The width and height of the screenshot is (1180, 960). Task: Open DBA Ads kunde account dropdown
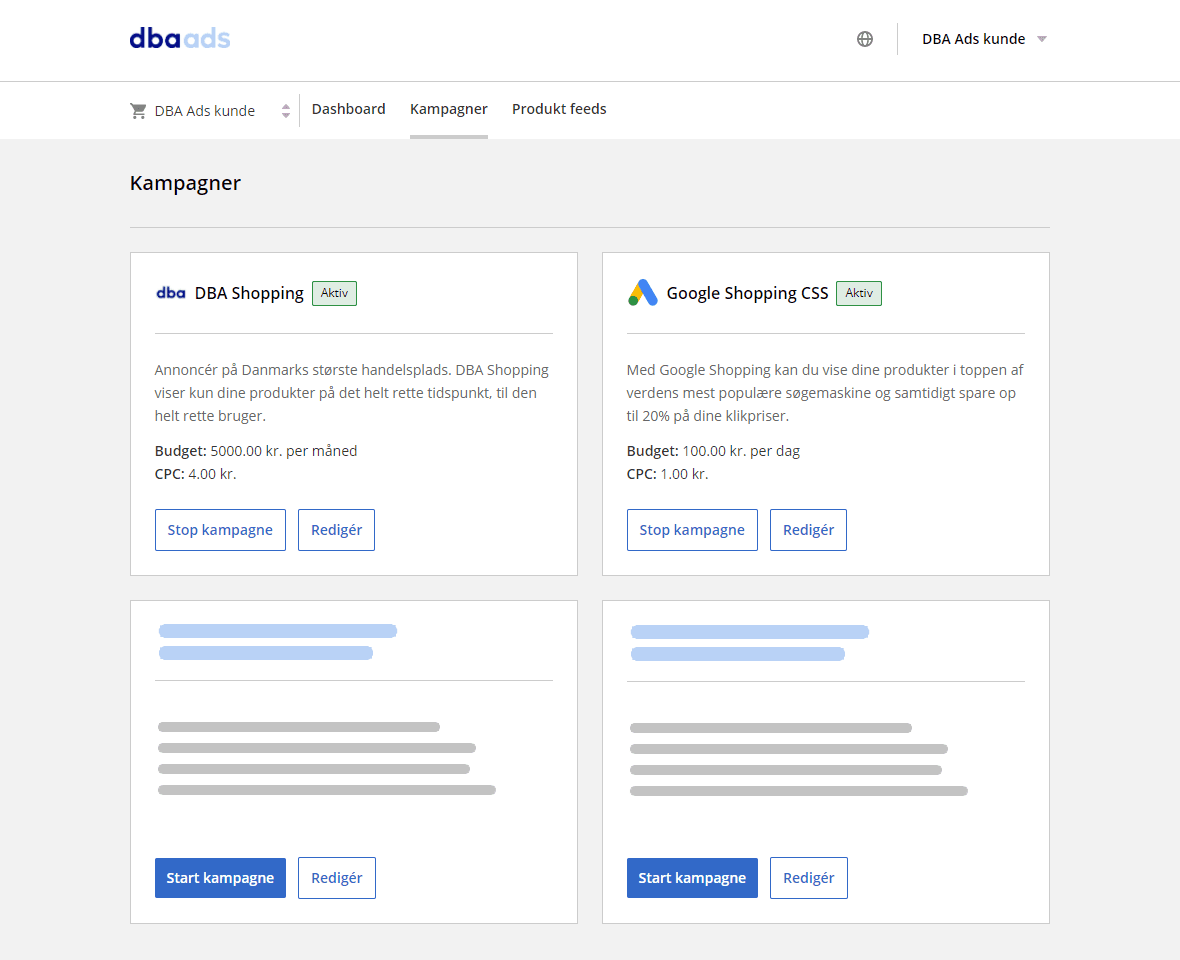click(984, 39)
